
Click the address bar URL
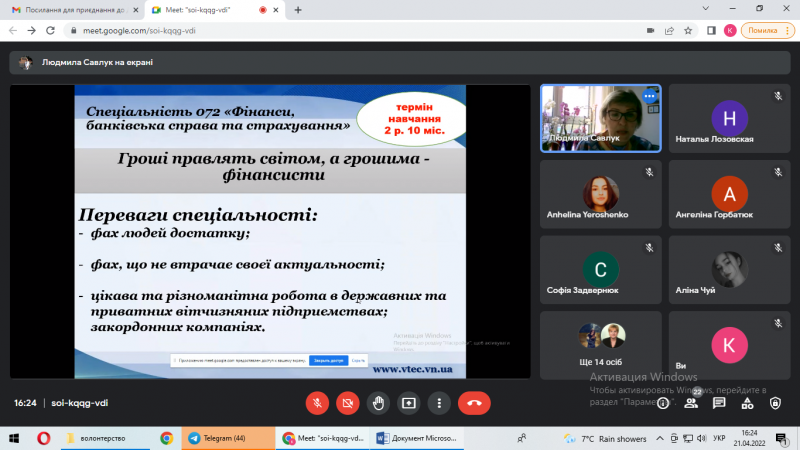click(x=139, y=31)
